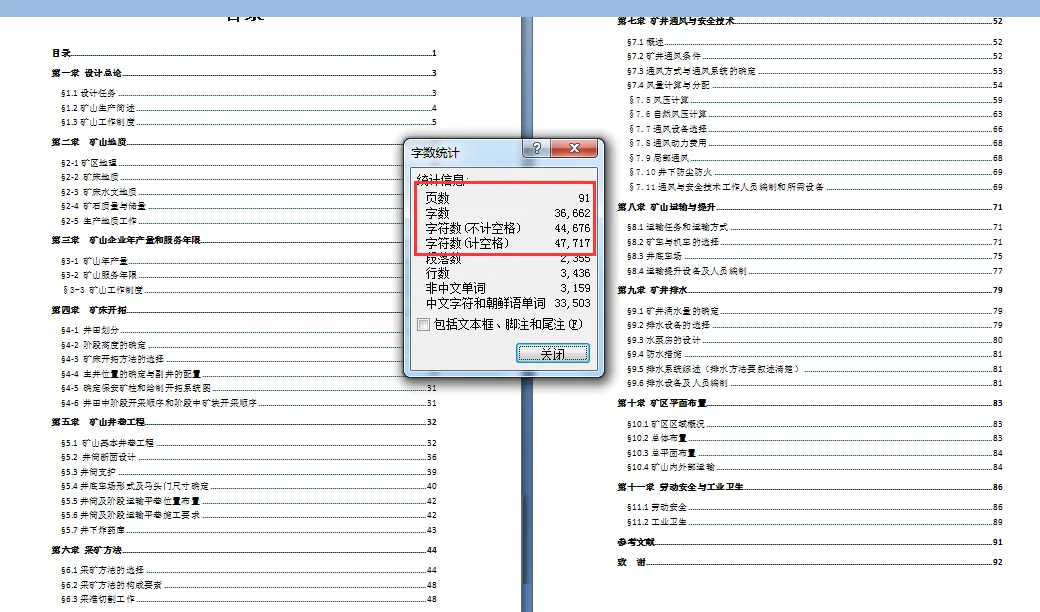Click the Help icon on the Word Count dialog

pos(539,147)
